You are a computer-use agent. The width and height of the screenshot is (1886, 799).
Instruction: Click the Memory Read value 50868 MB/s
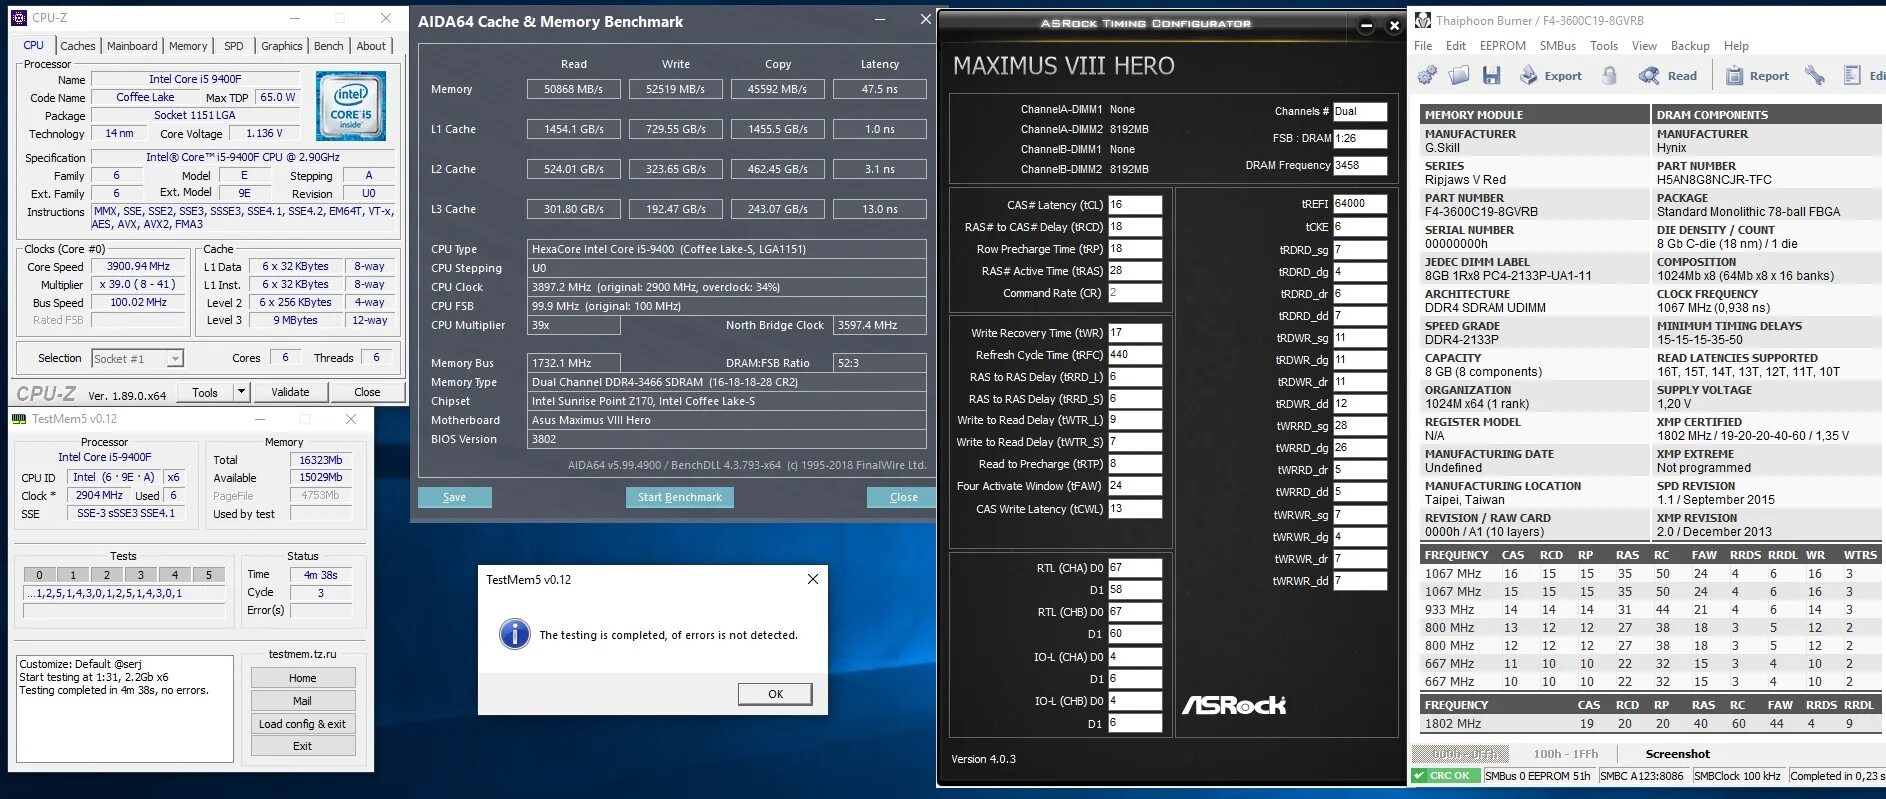(573, 89)
